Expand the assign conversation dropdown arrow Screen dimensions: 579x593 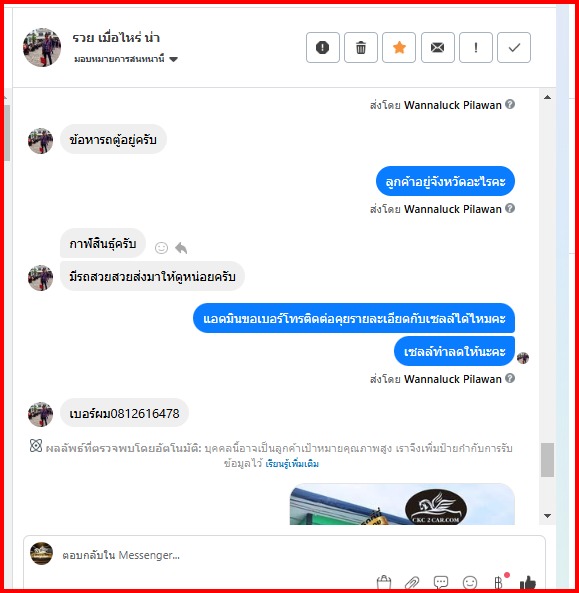(x=173, y=59)
